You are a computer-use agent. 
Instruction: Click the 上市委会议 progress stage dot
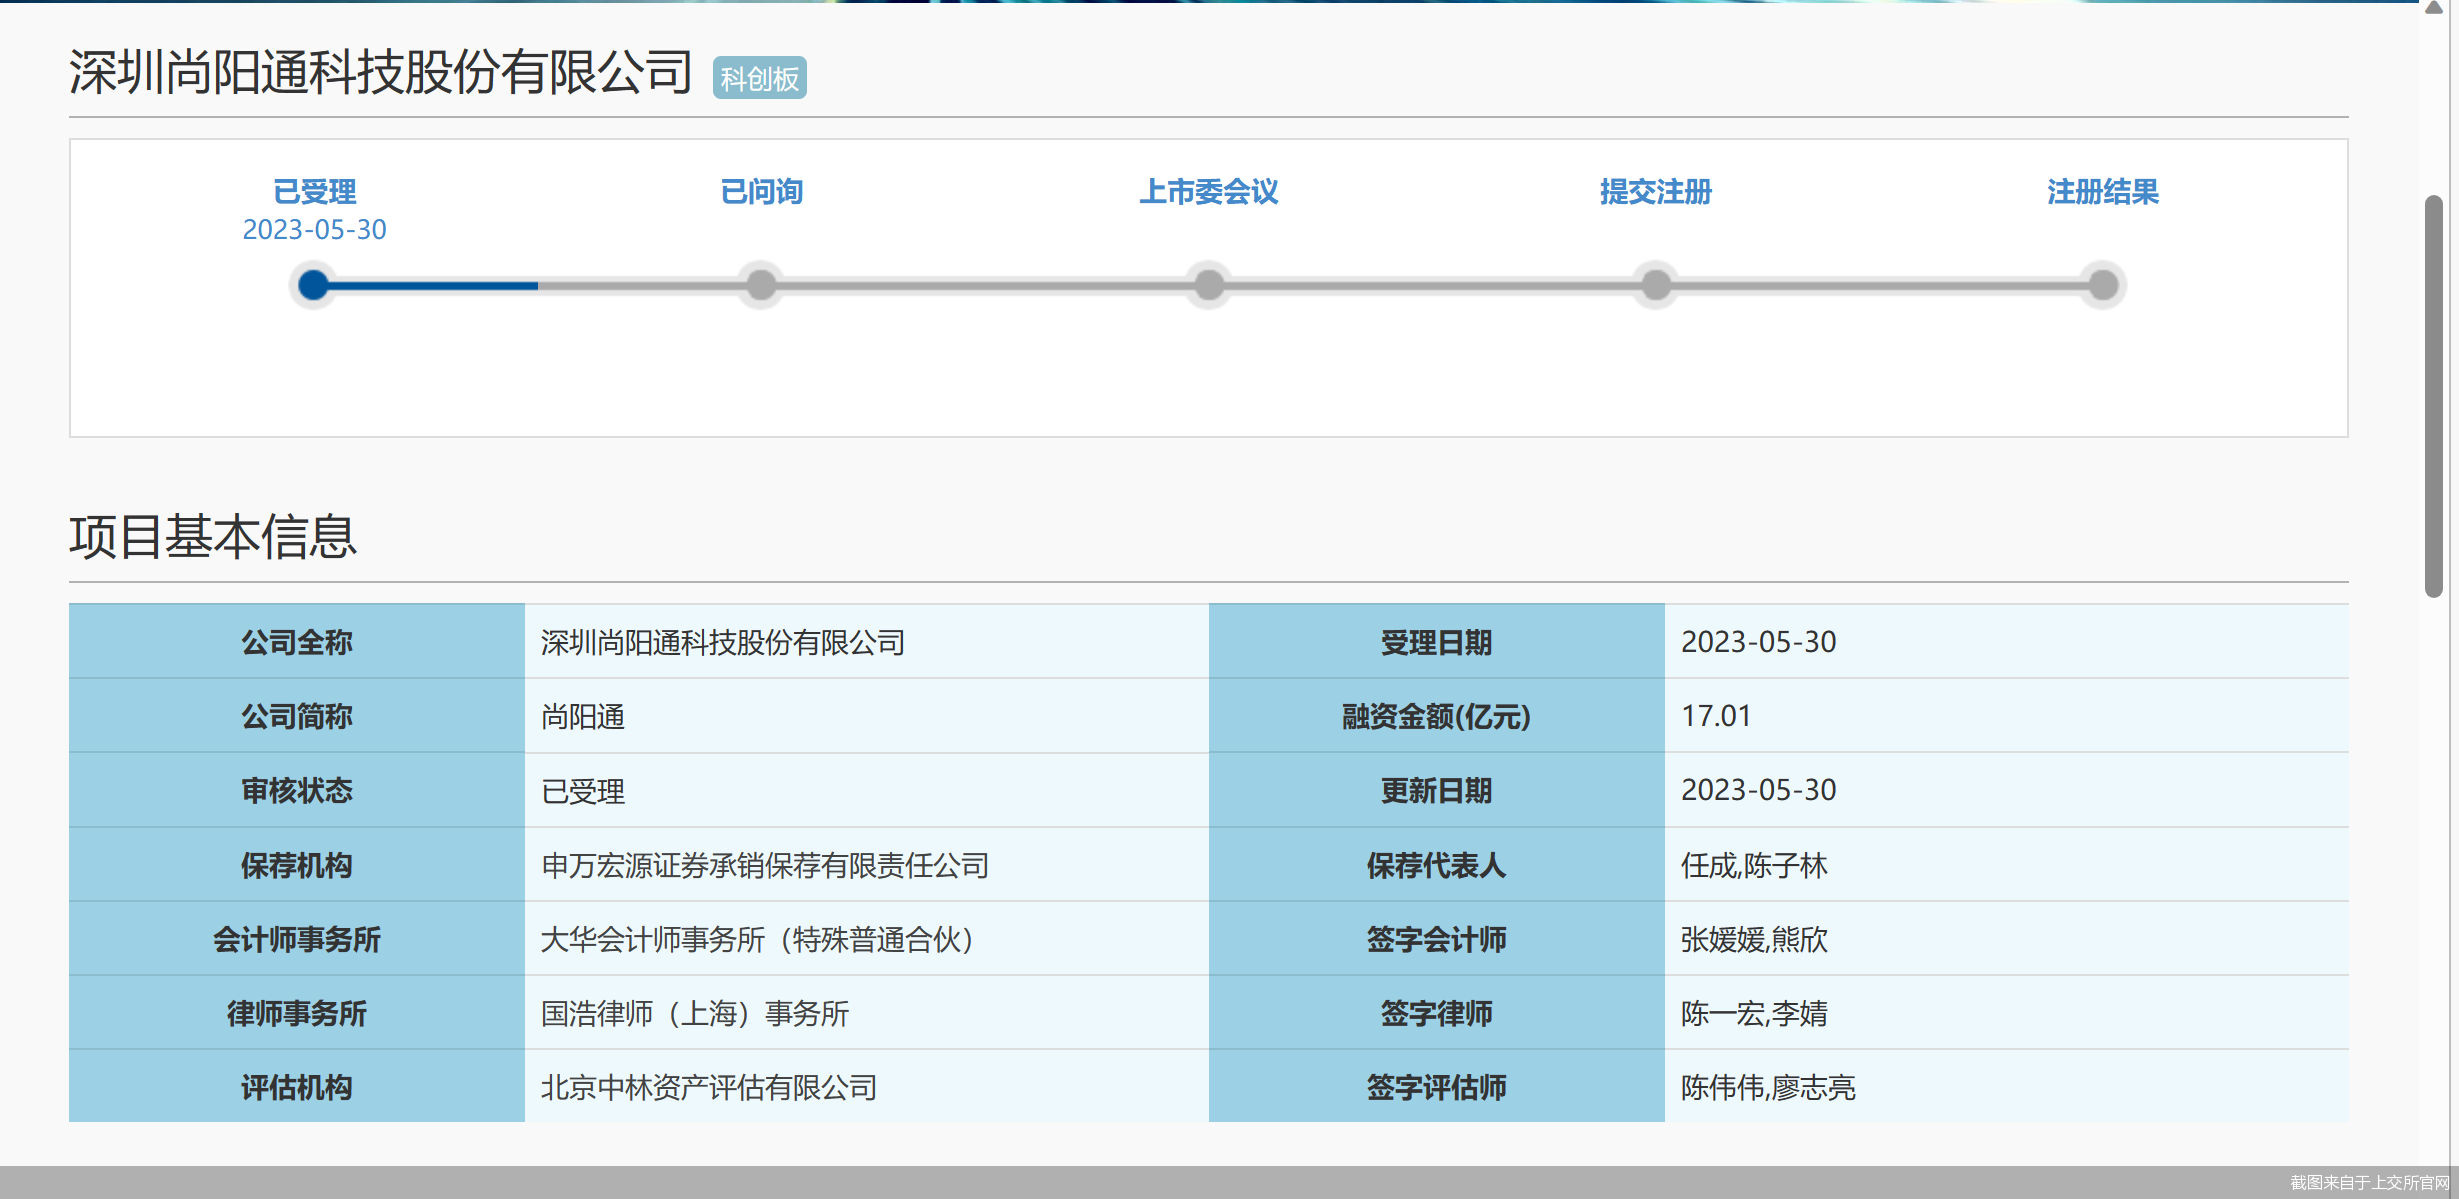(x=1209, y=285)
